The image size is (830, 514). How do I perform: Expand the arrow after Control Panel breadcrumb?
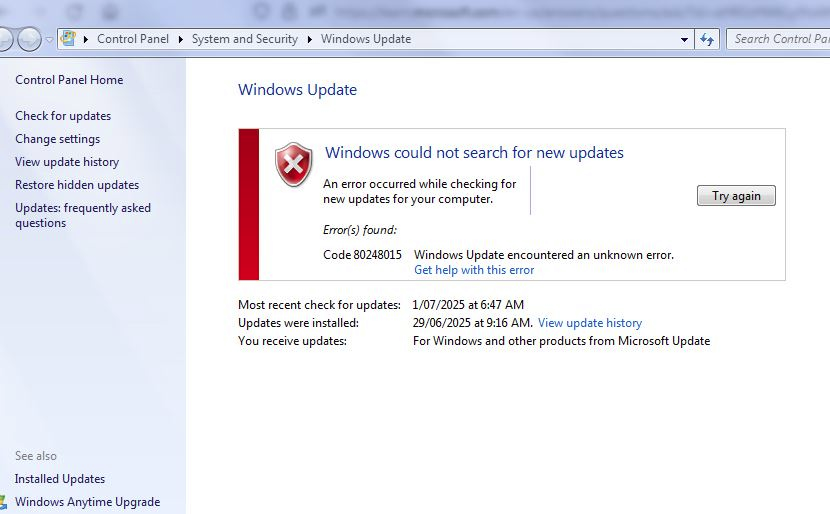tap(181, 39)
